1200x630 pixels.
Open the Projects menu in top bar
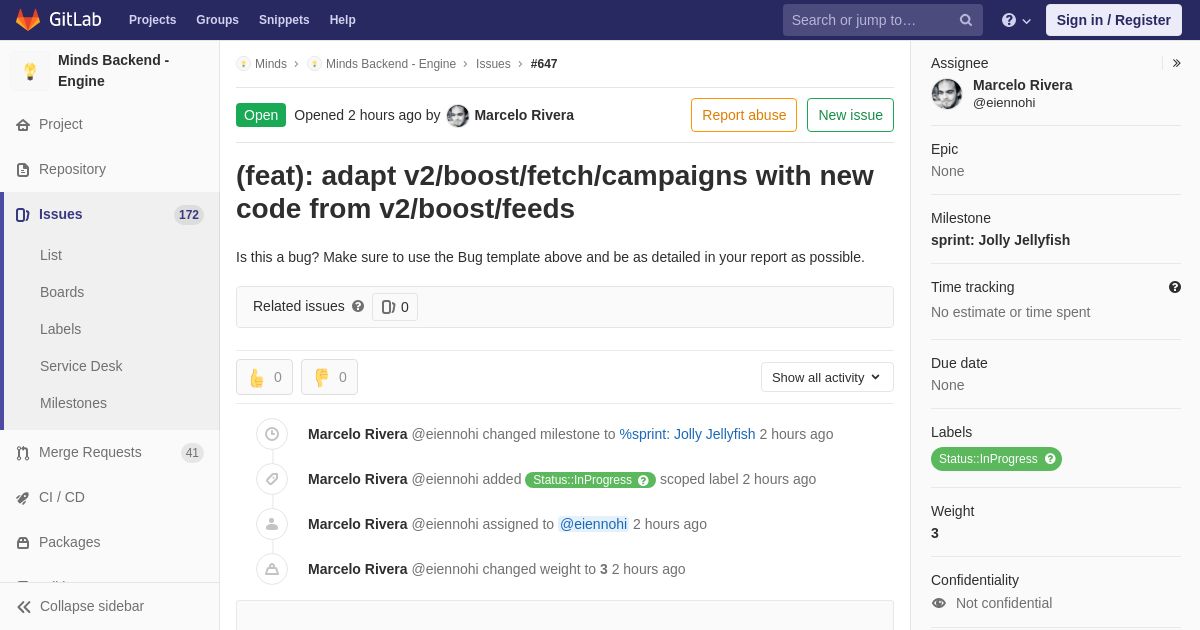152,20
